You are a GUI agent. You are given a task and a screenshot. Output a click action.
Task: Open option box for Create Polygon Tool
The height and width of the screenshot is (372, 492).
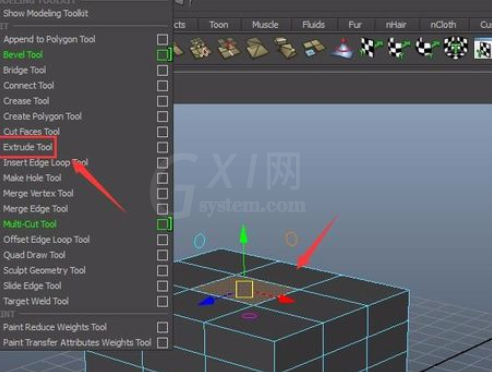point(162,117)
